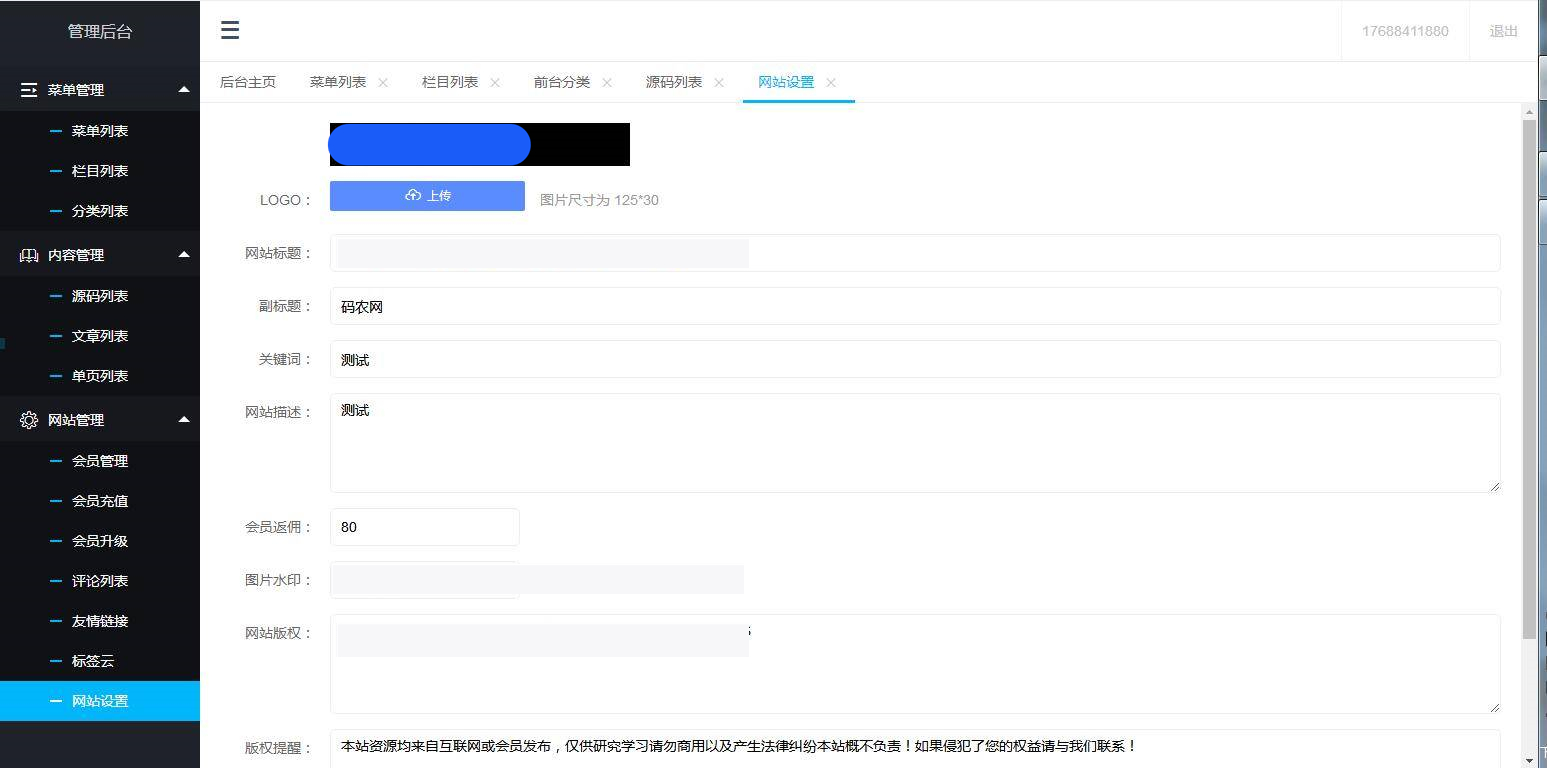Click the 上传 upload button

tap(427, 195)
